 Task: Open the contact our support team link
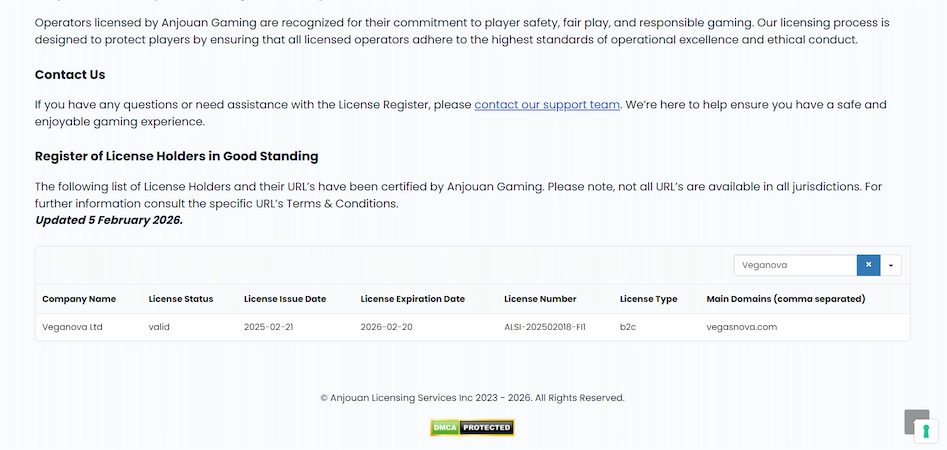547,105
